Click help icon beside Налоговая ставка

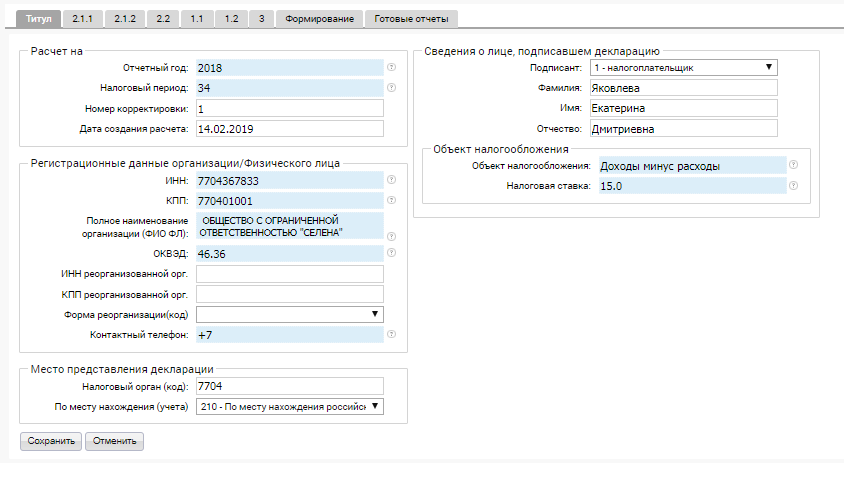coord(793,186)
